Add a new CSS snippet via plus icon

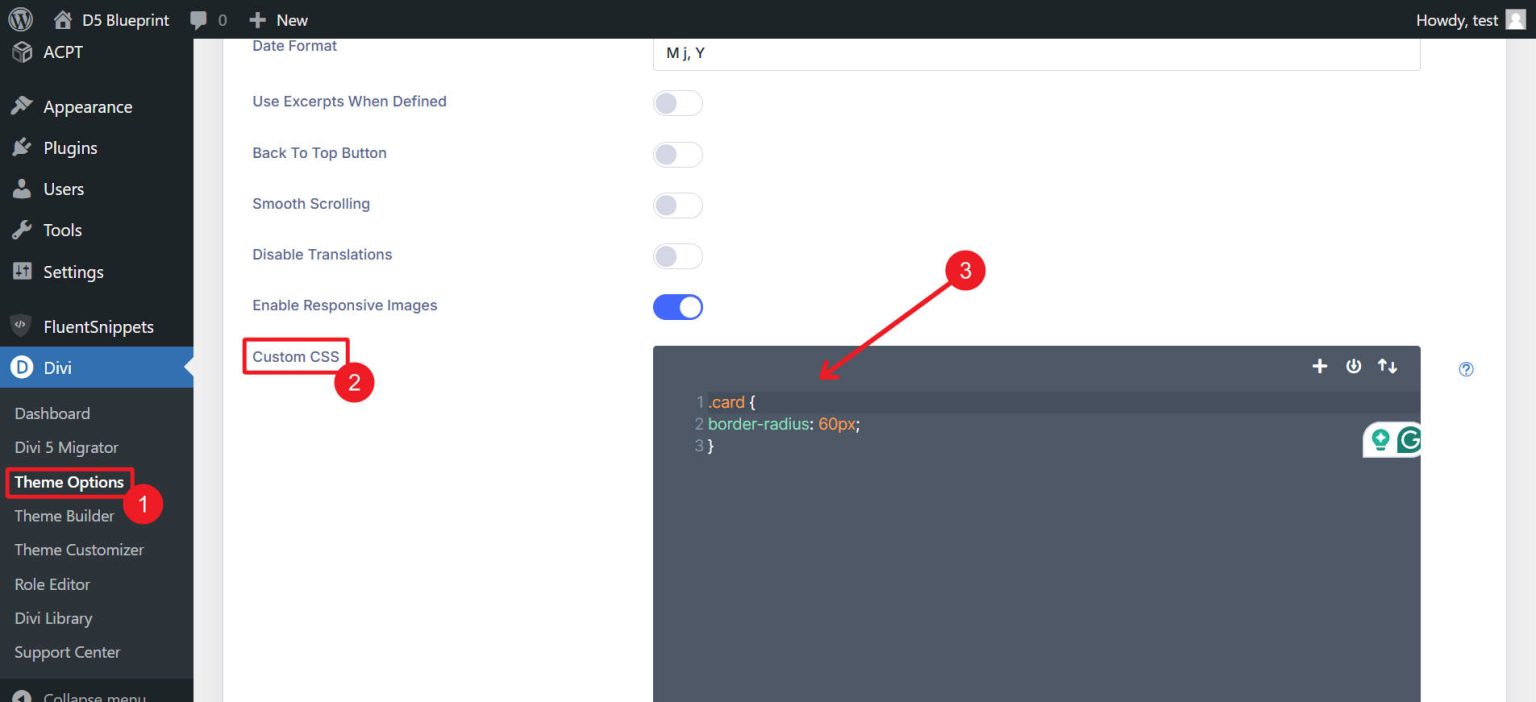tap(1319, 366)
